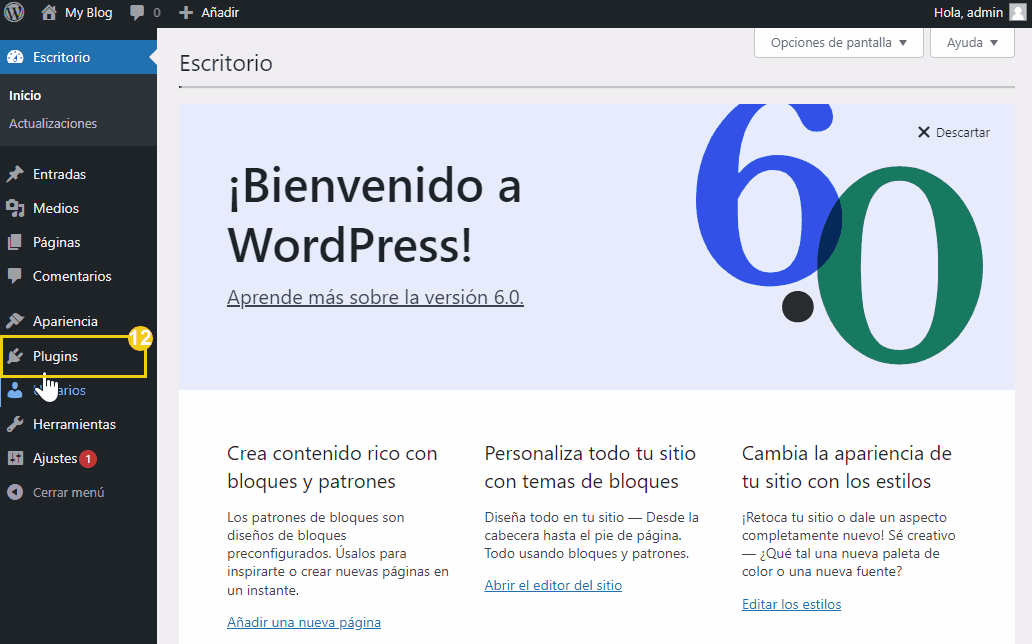
Task: Click the ¡Bienvenido a WordPress! heading
Action: pos(374,215)
